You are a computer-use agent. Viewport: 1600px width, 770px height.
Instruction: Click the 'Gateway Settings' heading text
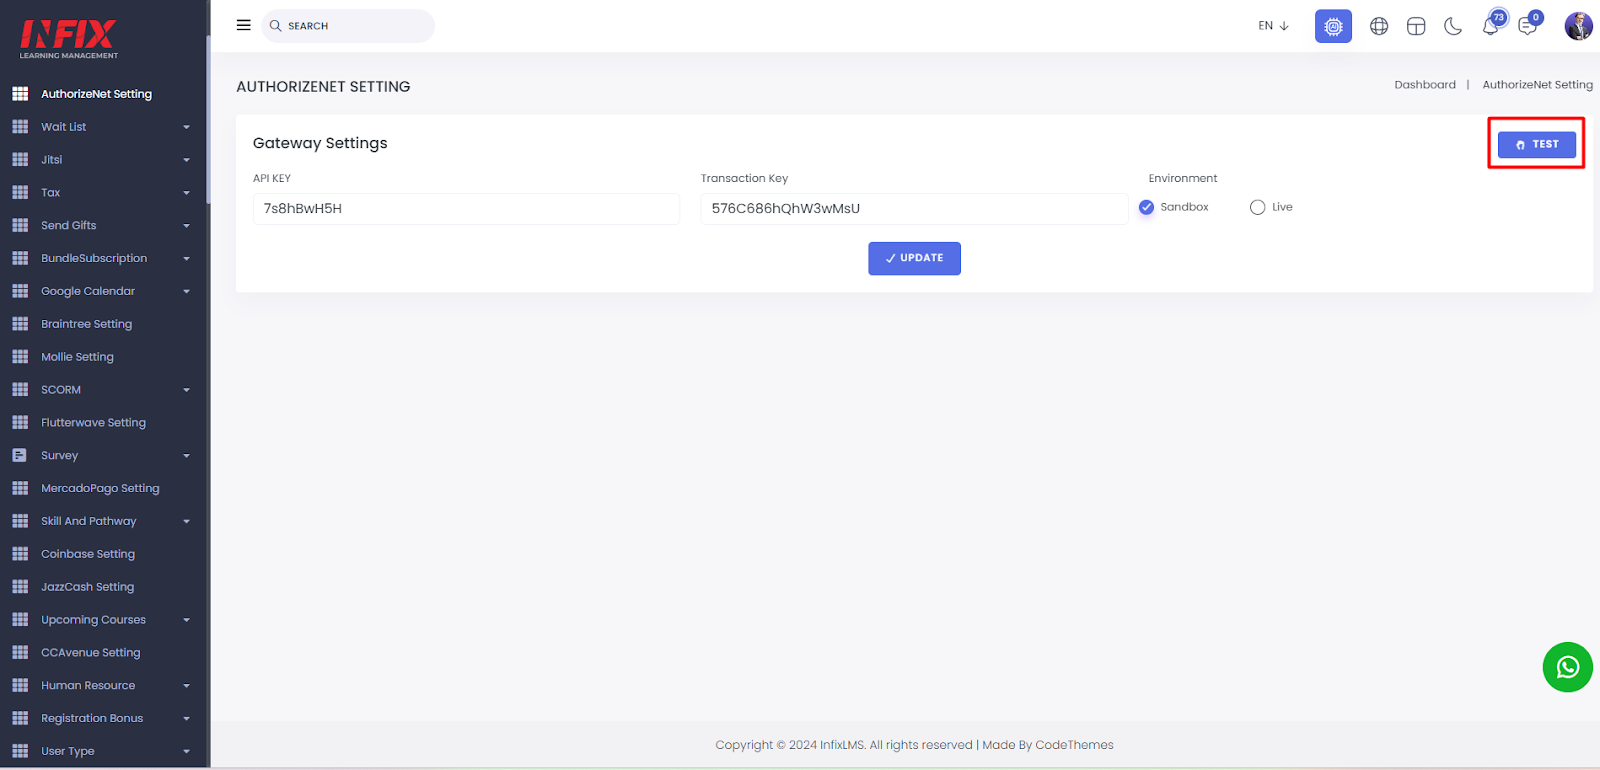[320, 143]
